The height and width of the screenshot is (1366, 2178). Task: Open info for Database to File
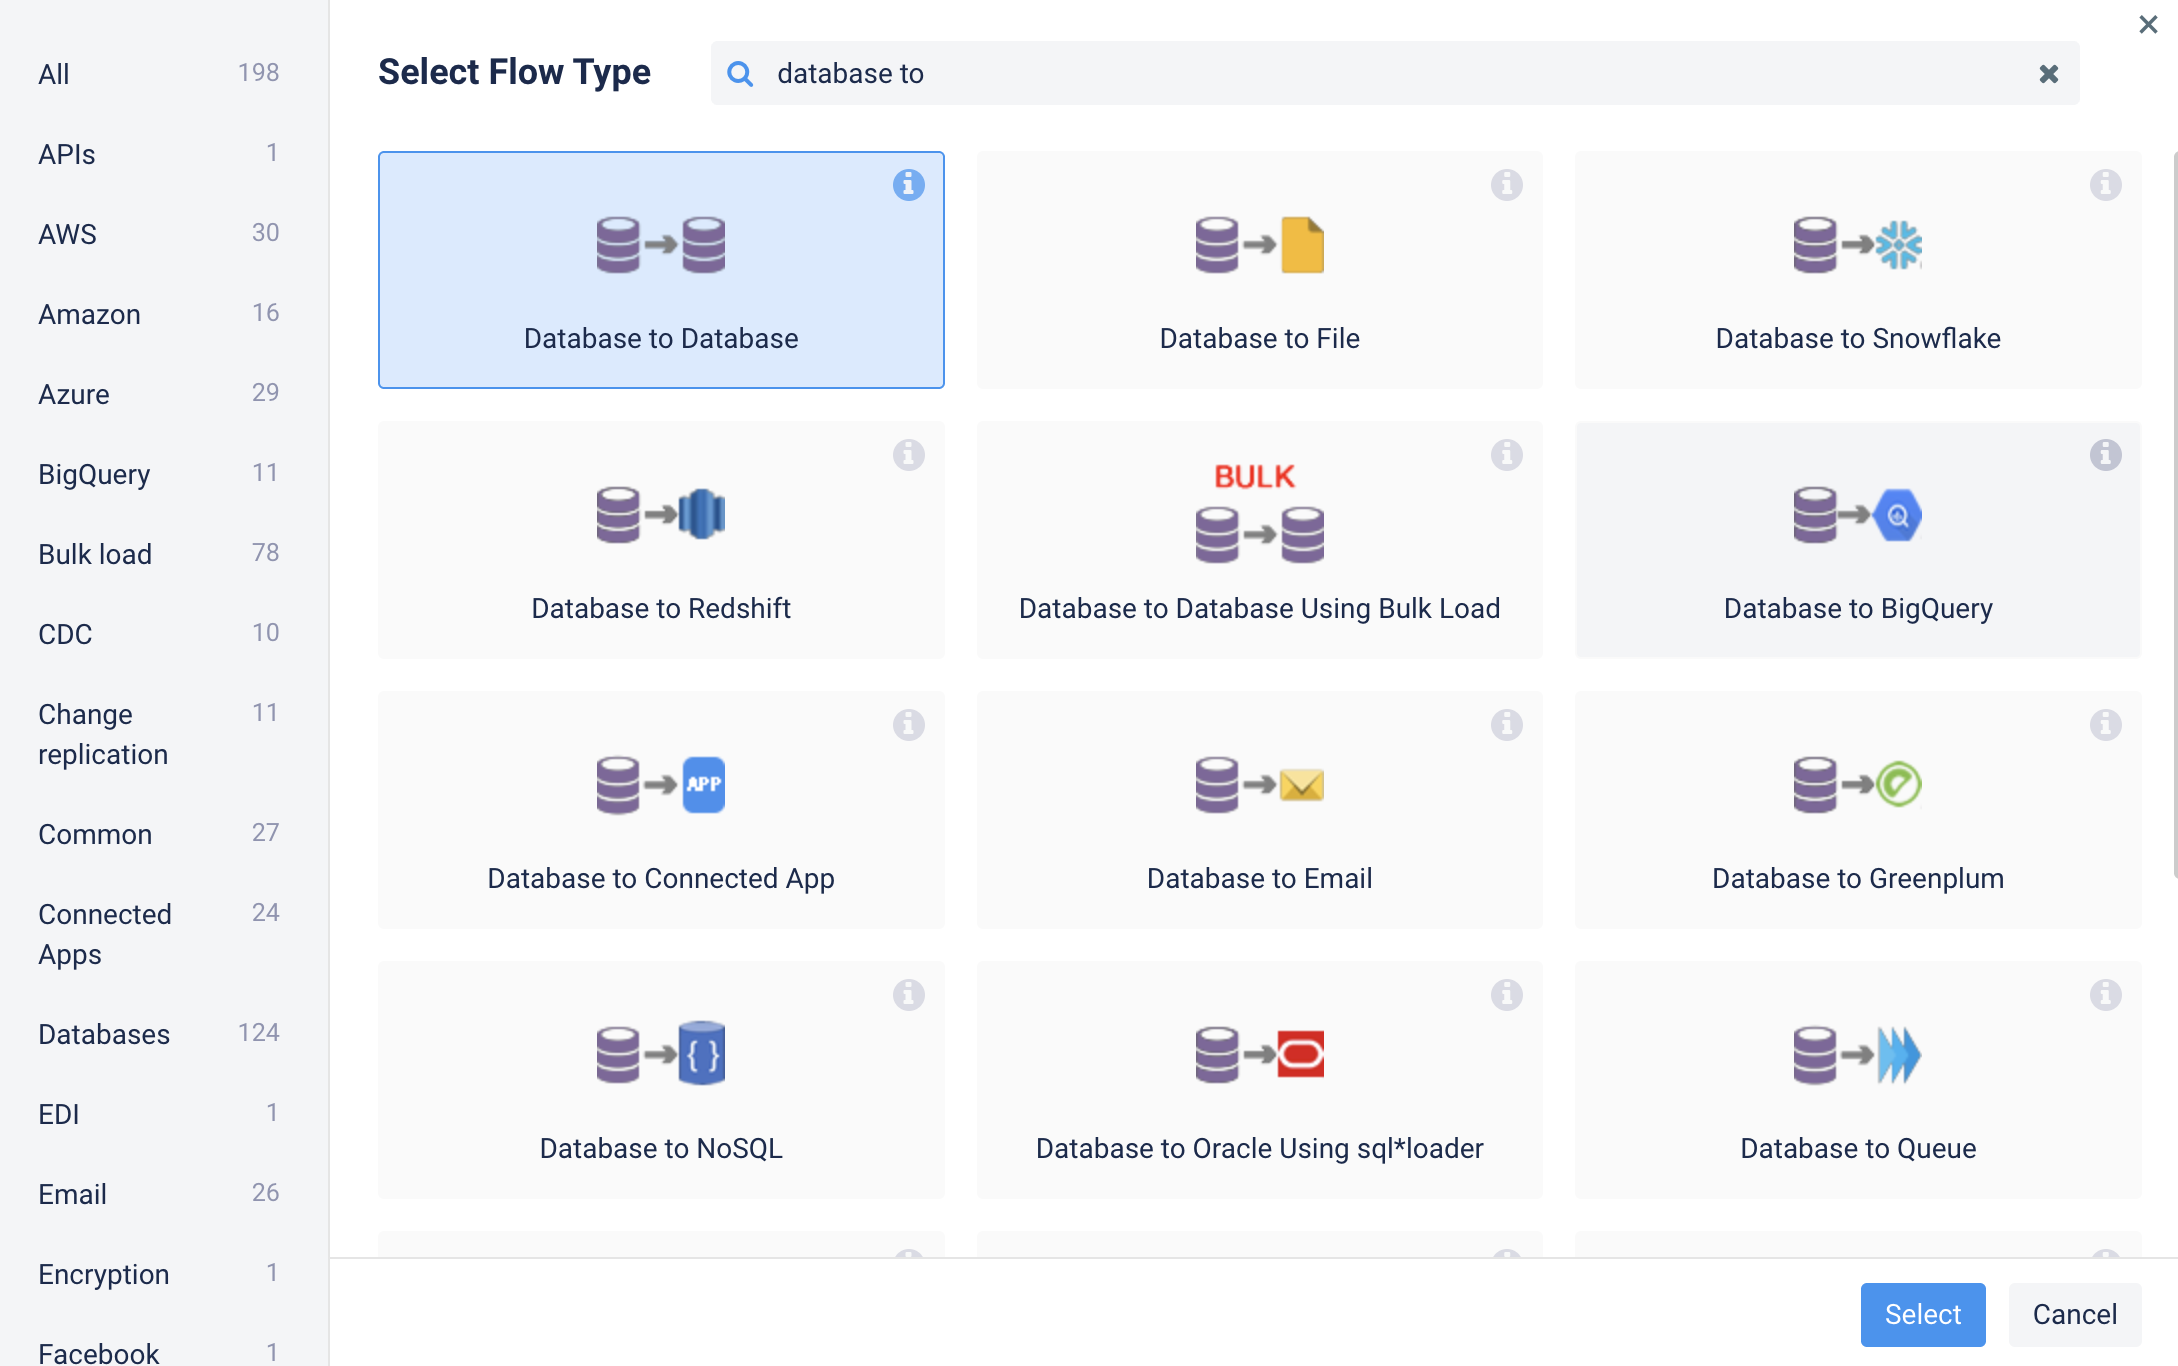pos(1506,185)
